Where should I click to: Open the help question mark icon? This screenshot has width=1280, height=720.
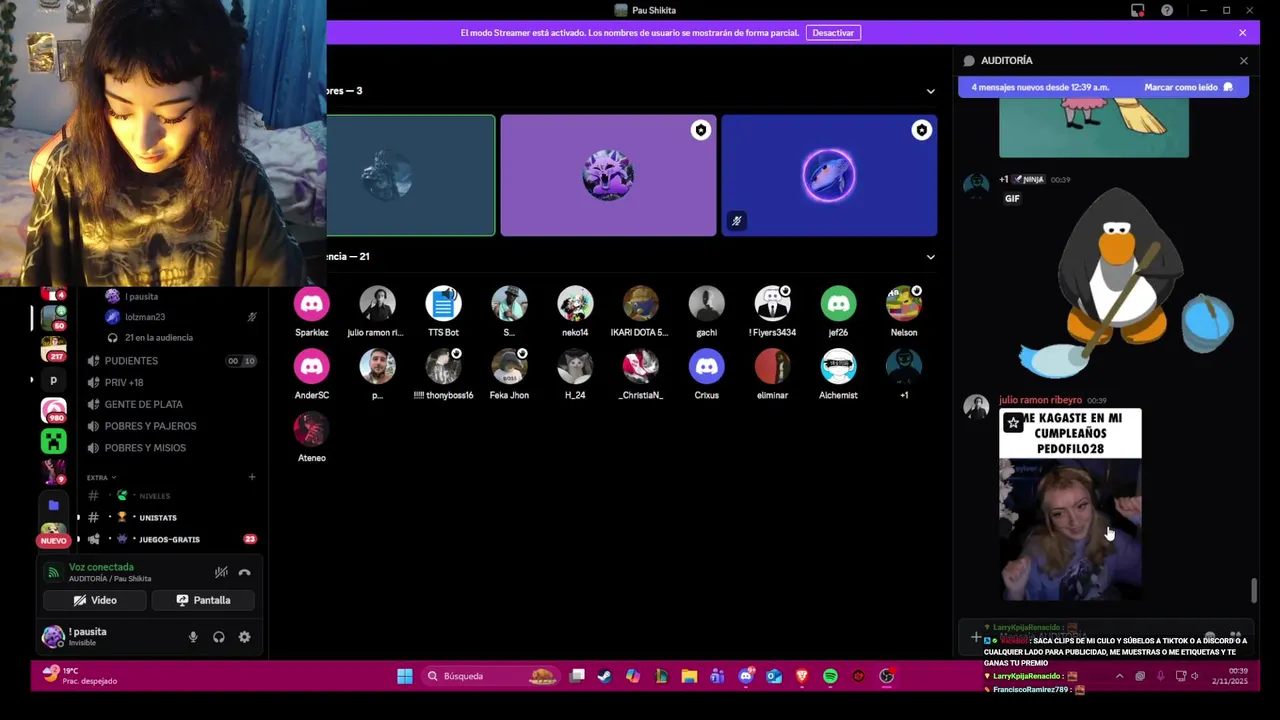pyautogui.click(x=1167, y=10)
